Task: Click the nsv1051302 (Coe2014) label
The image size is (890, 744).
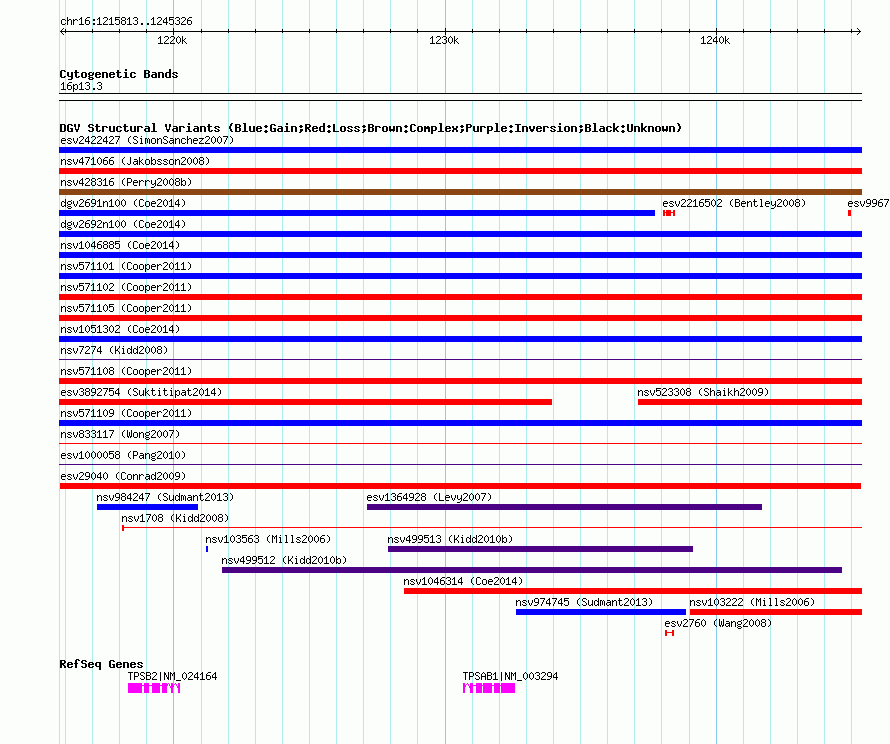Action: coord(120,329)
